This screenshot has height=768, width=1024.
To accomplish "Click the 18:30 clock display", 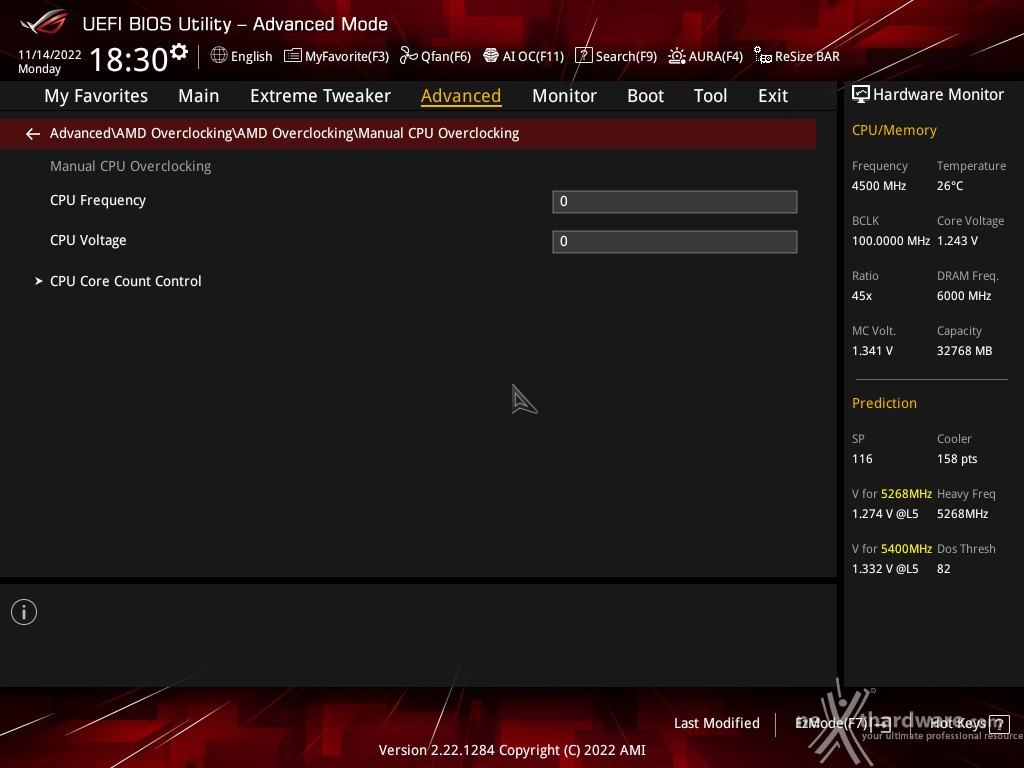I will click(x=129, y=59).
